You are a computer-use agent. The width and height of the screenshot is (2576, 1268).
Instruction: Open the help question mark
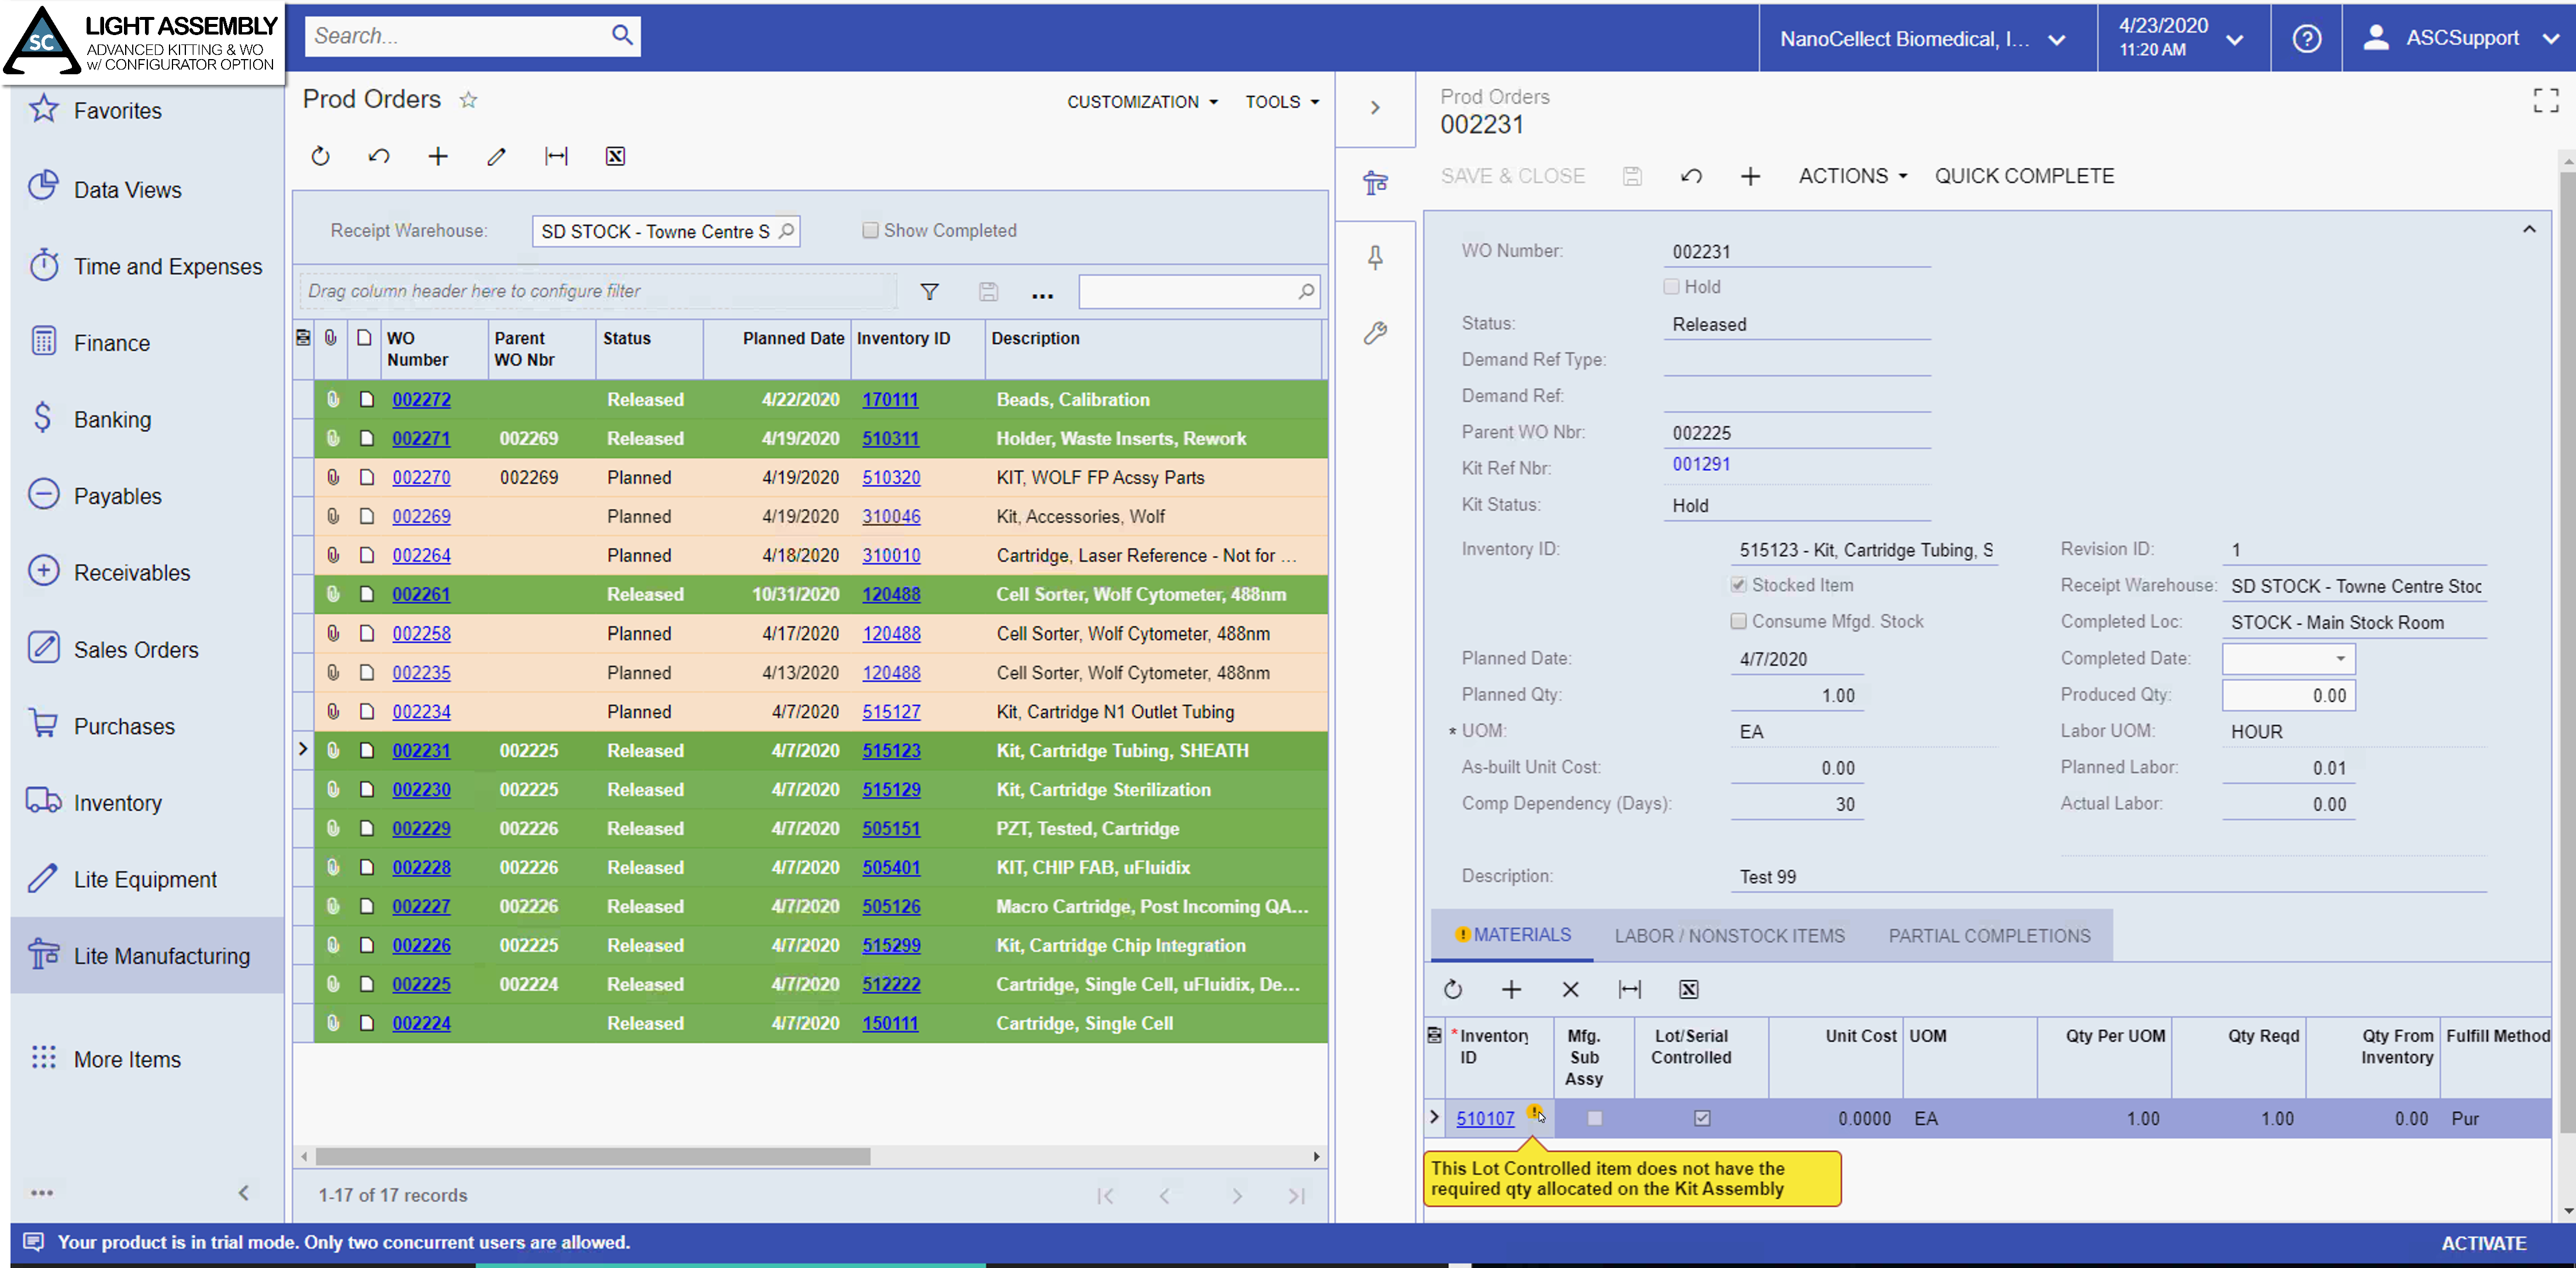(x=2306, y=38)
